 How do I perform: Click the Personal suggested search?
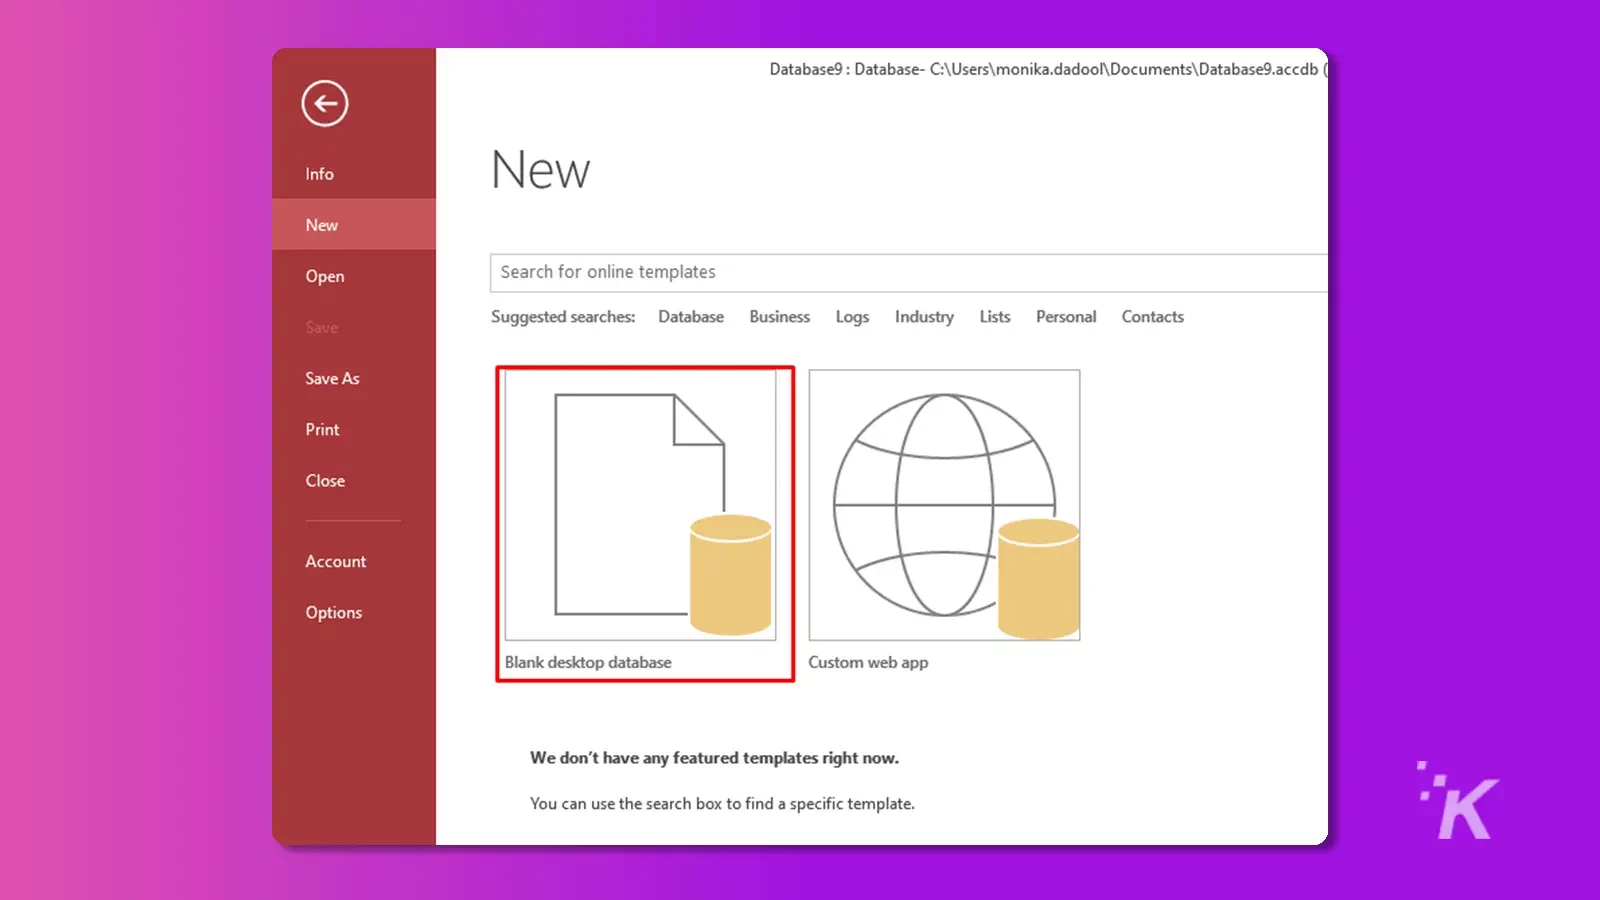[1066, 317]
